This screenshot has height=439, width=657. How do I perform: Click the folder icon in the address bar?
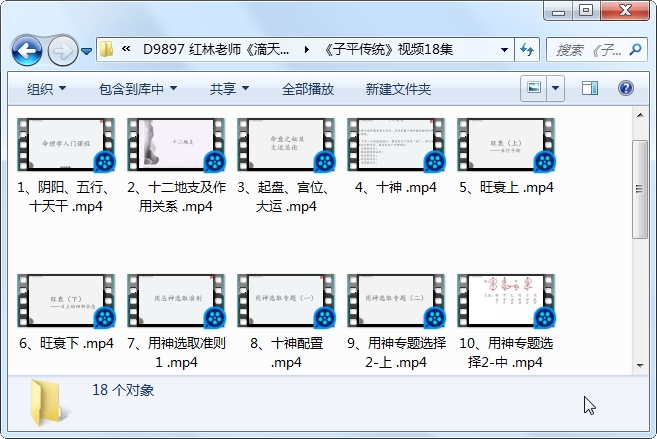point(106,49)
